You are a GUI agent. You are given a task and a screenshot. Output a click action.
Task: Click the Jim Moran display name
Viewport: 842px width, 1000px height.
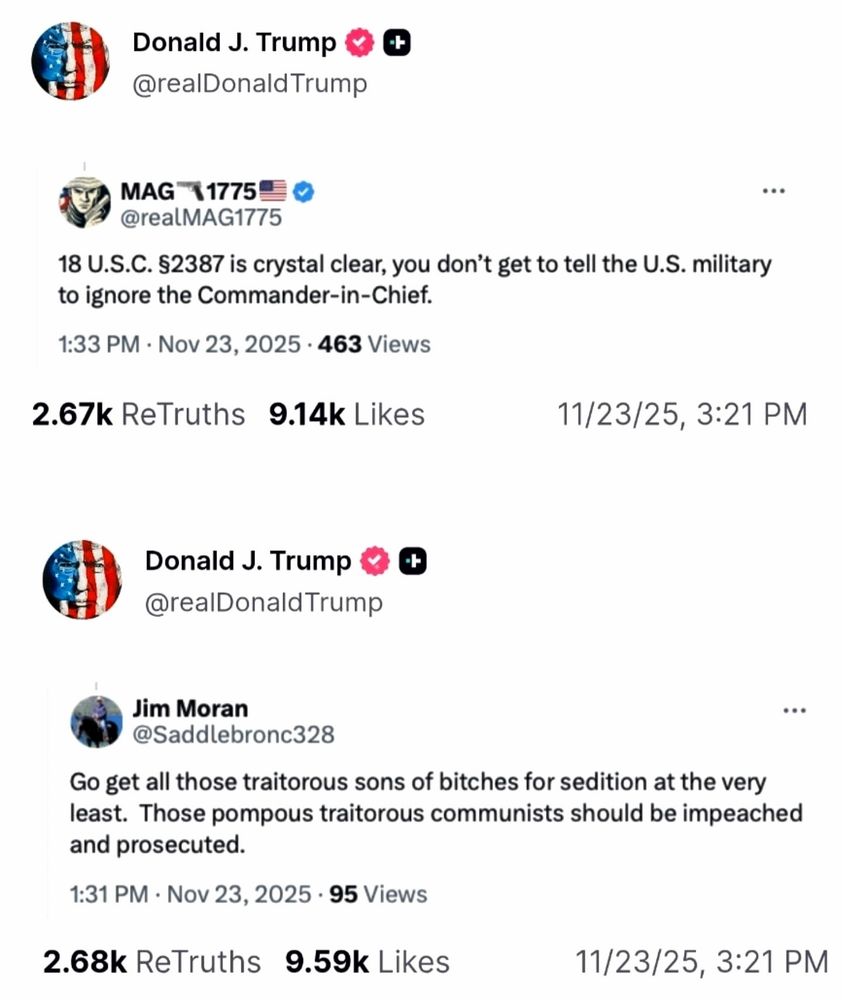[x=190, y=709]
